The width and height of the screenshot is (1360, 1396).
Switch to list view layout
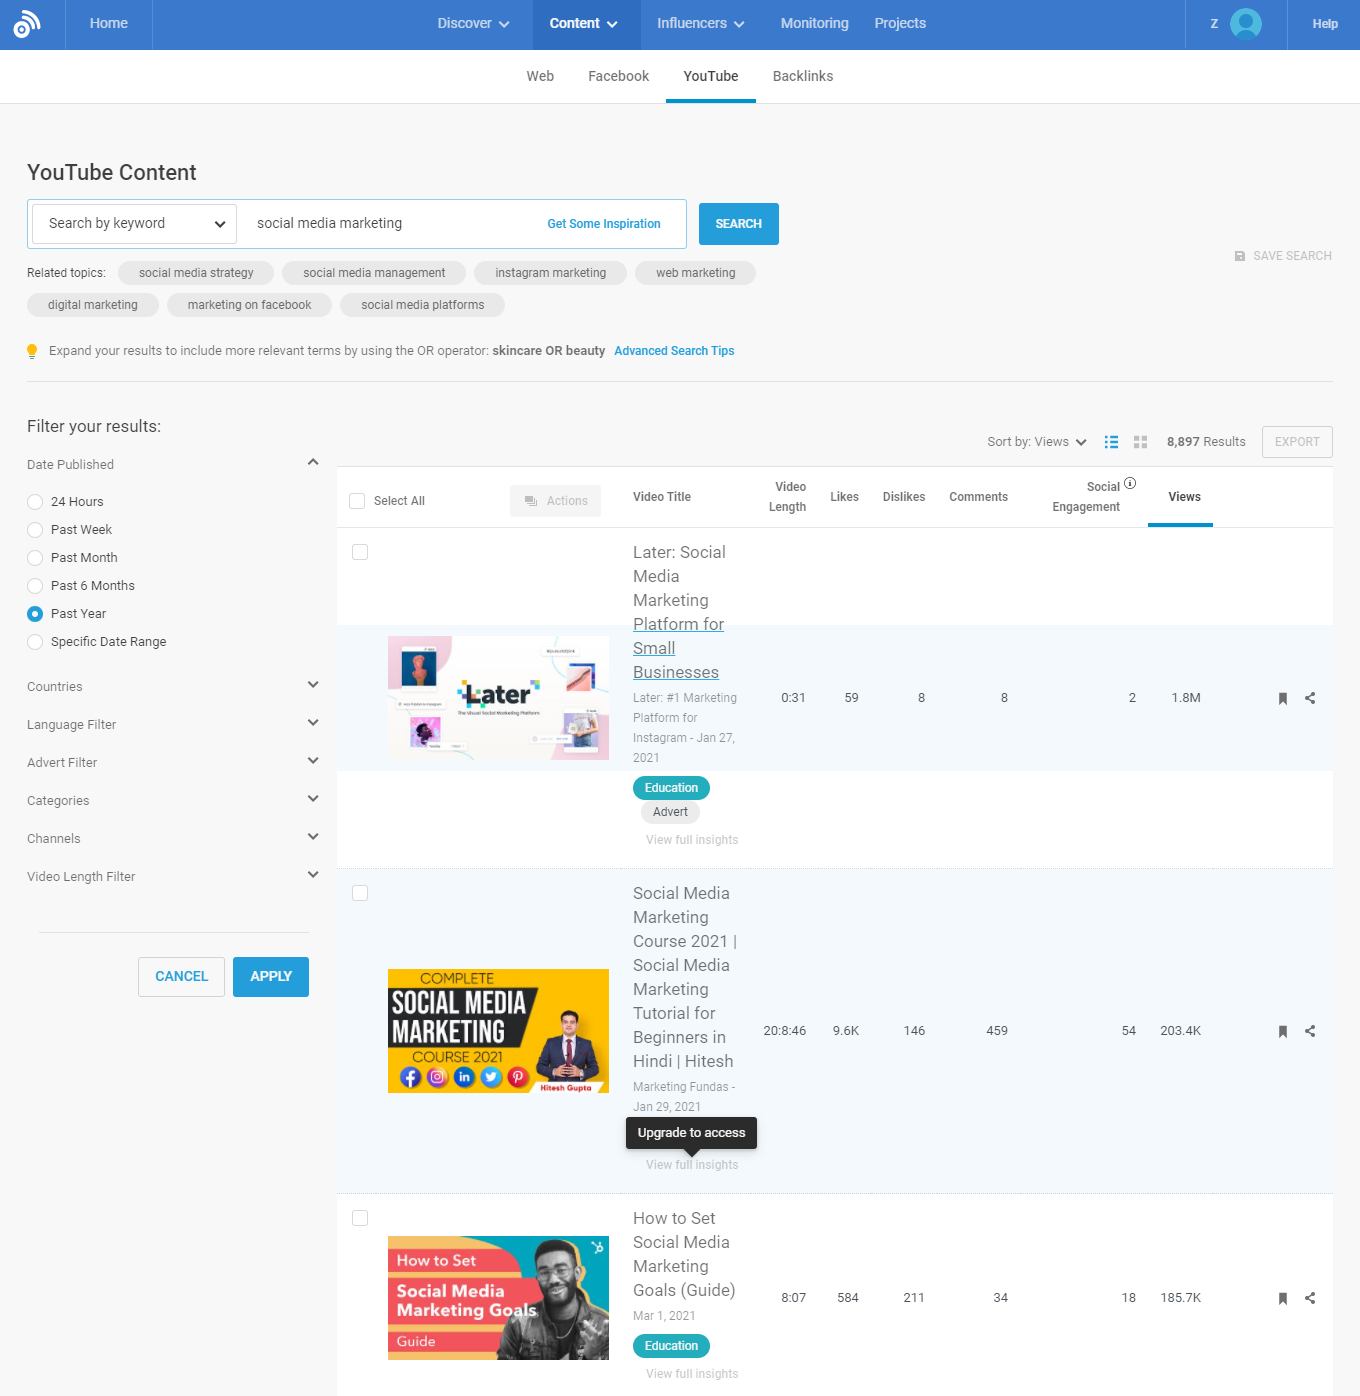pos(1111,441)
